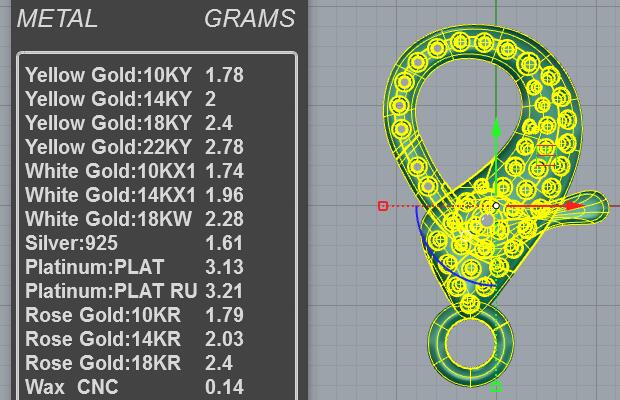
Task: Select the Yellow Gold:10KY row
Action: [x=134, y=75]
